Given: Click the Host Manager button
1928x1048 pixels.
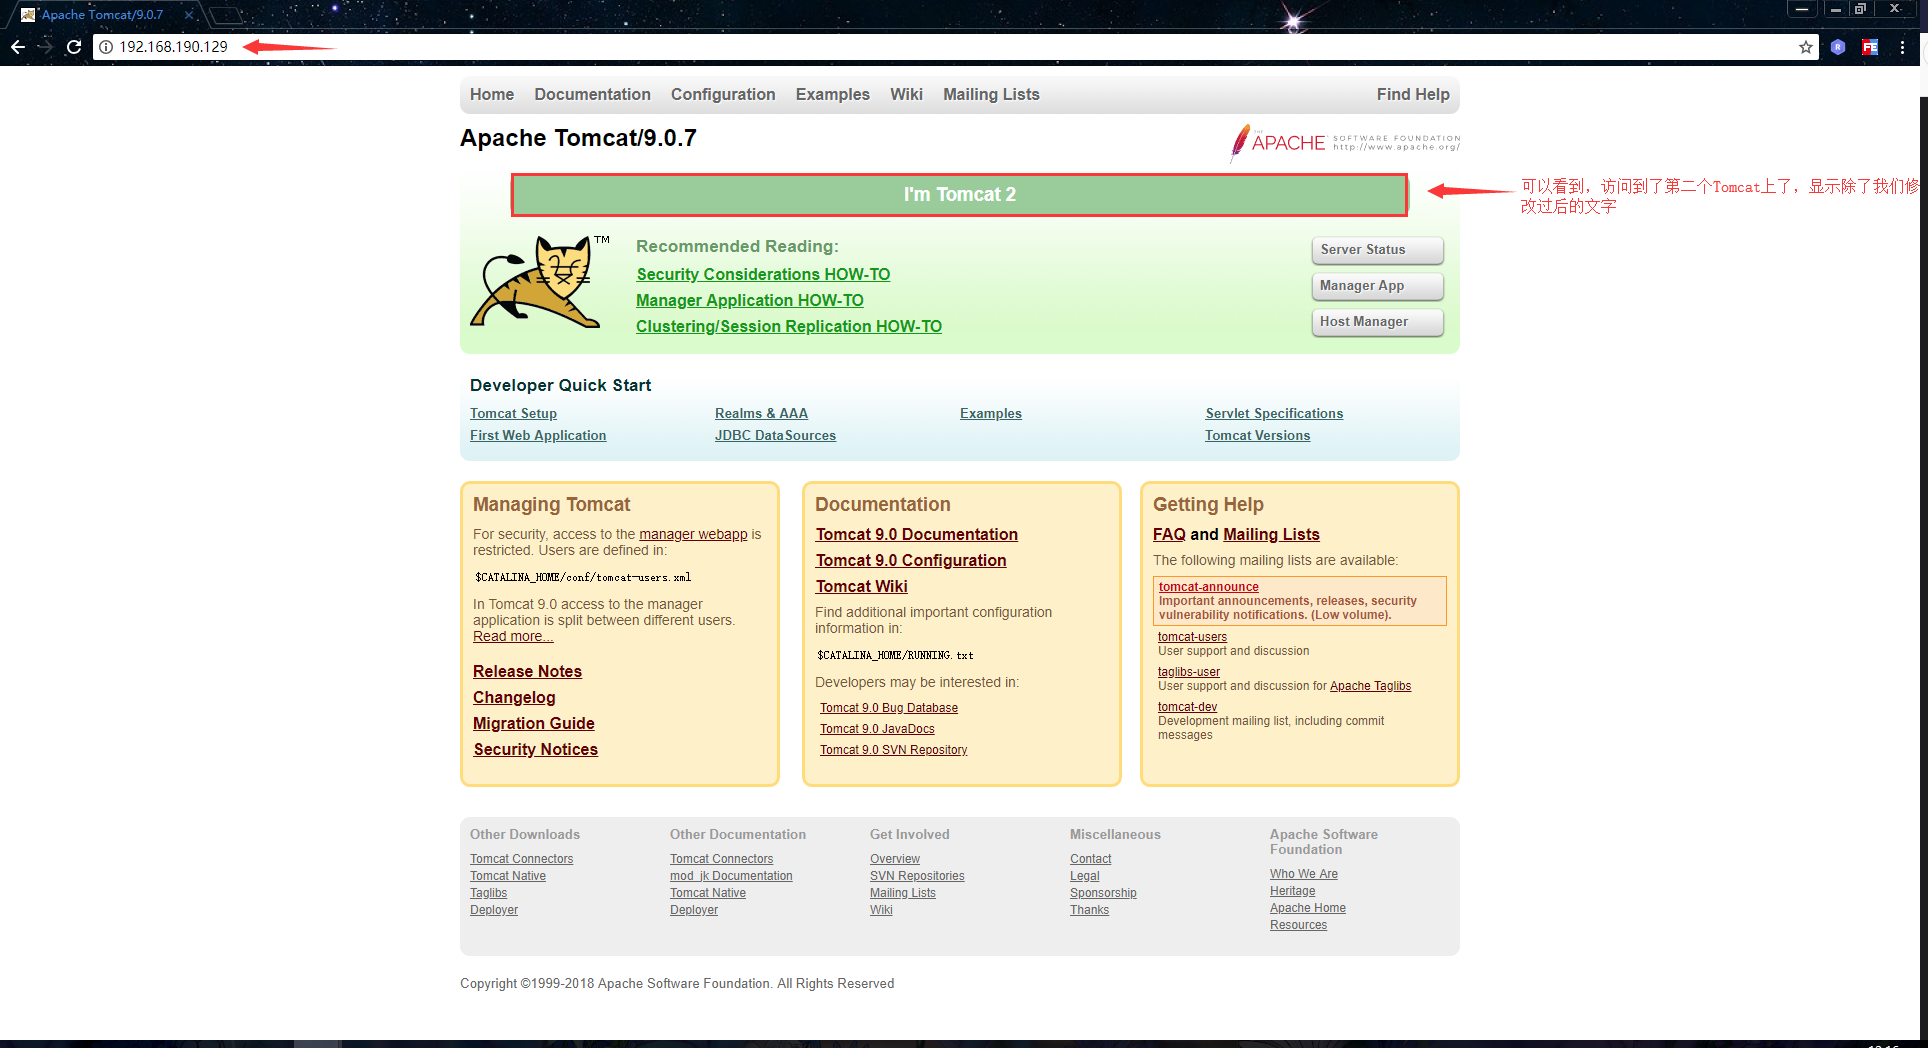Looking at the screenshot, I should 1377,322.
